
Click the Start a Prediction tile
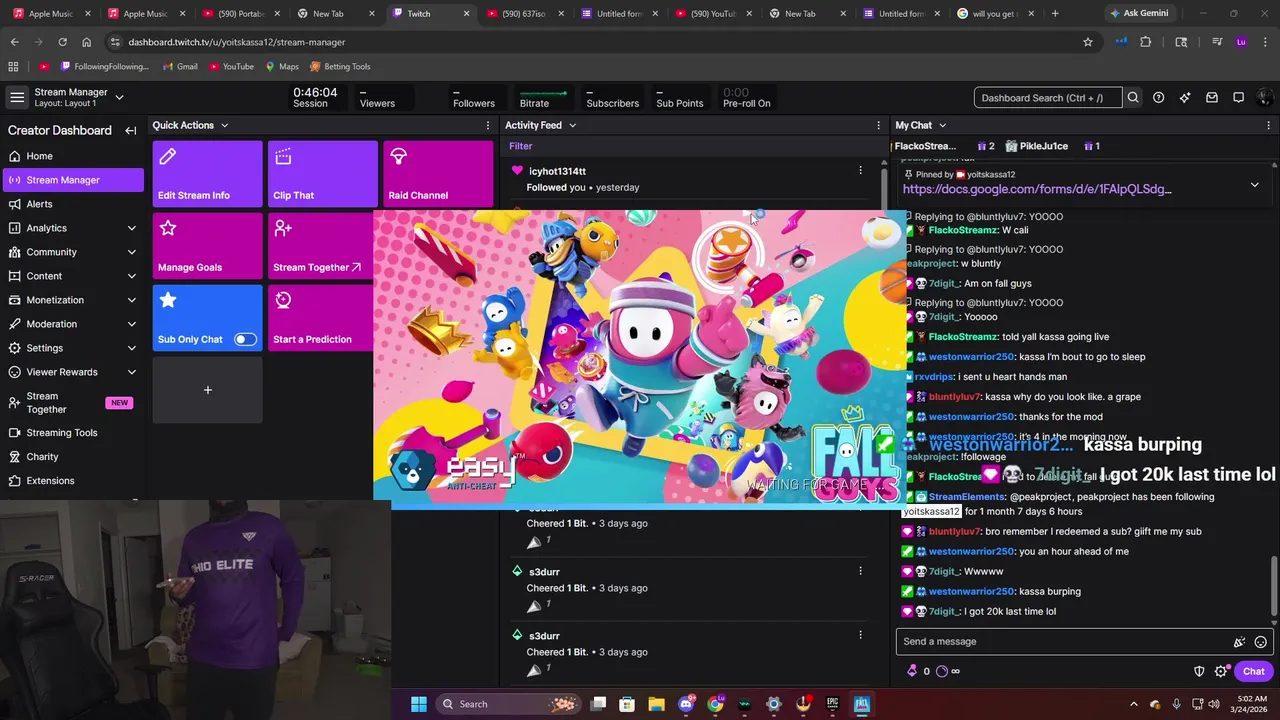coord(321,318)
